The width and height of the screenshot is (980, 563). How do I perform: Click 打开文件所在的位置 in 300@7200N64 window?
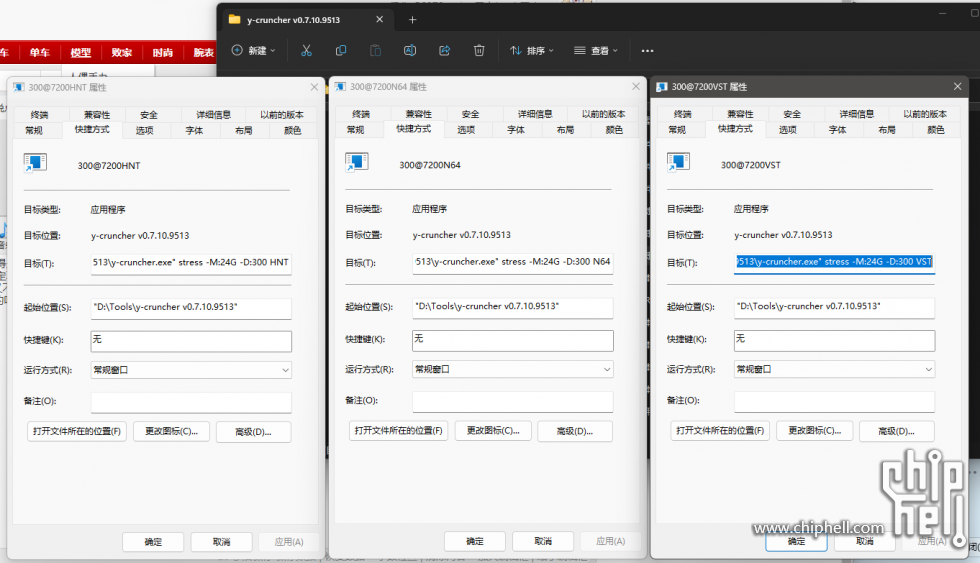click(398, 431)
